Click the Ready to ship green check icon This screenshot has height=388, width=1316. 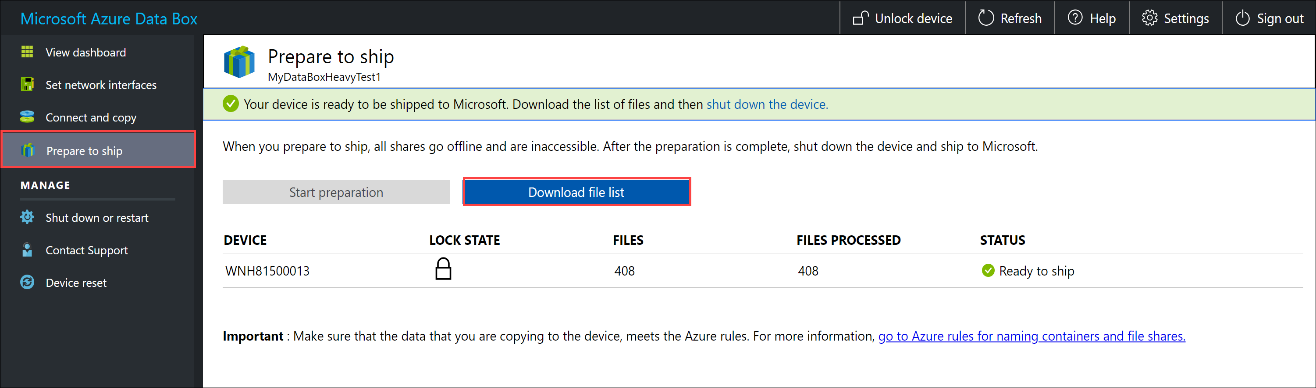pyautogui.click(x=988, y=270)
